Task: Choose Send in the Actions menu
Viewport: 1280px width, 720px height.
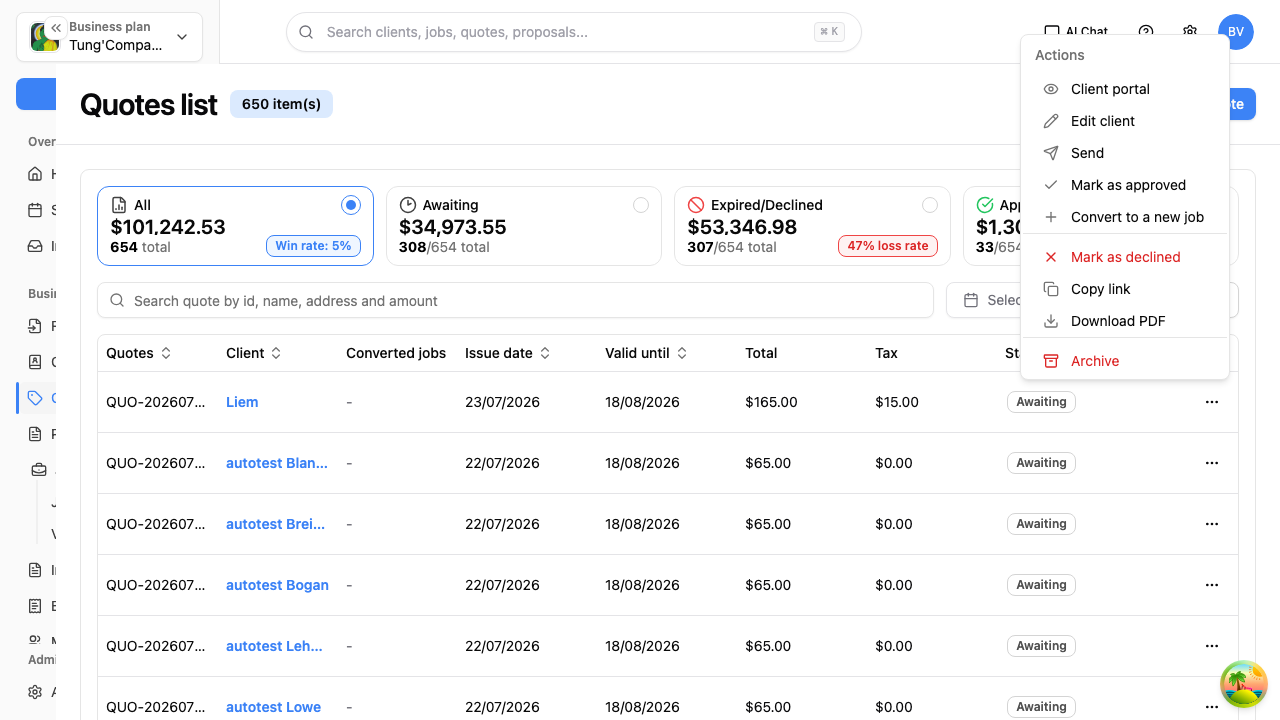Action: [x=1125, y=153]
